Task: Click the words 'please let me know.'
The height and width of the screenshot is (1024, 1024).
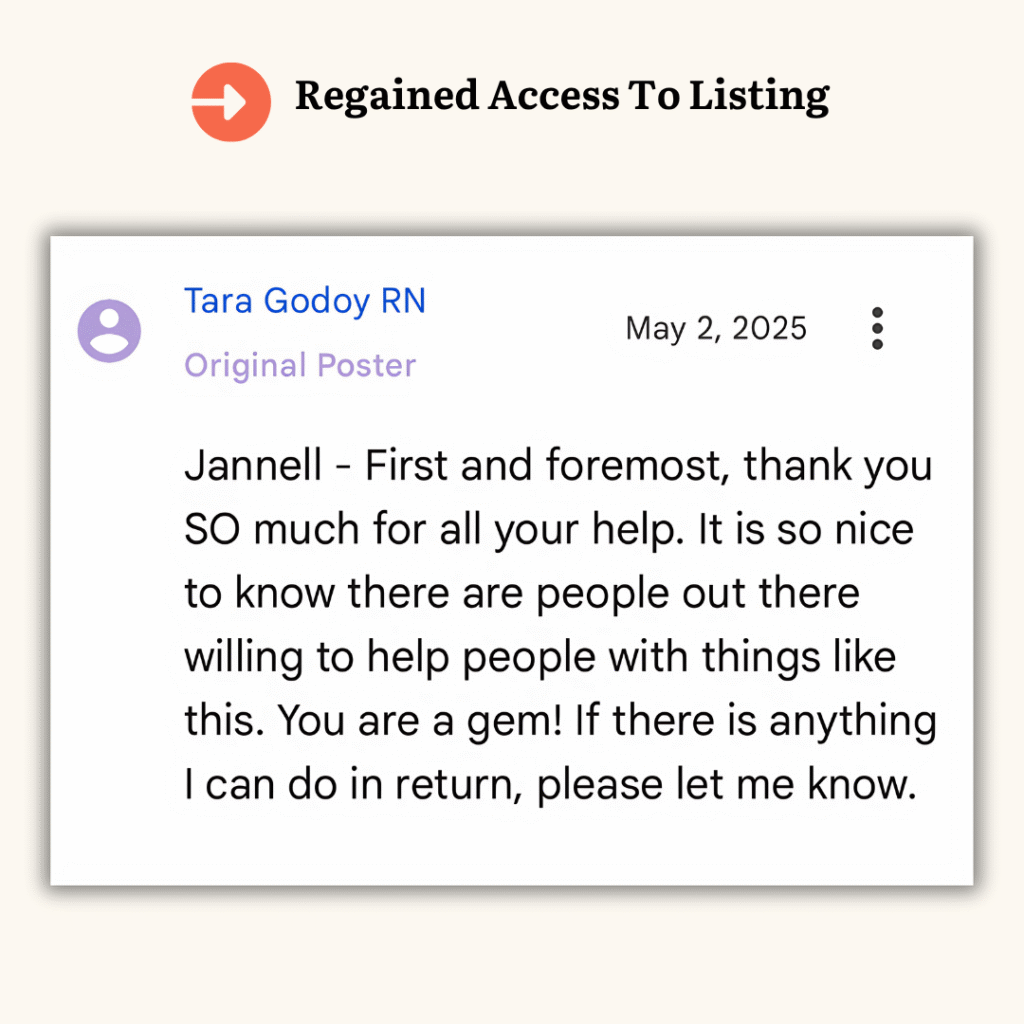Action: click(727, 784)
